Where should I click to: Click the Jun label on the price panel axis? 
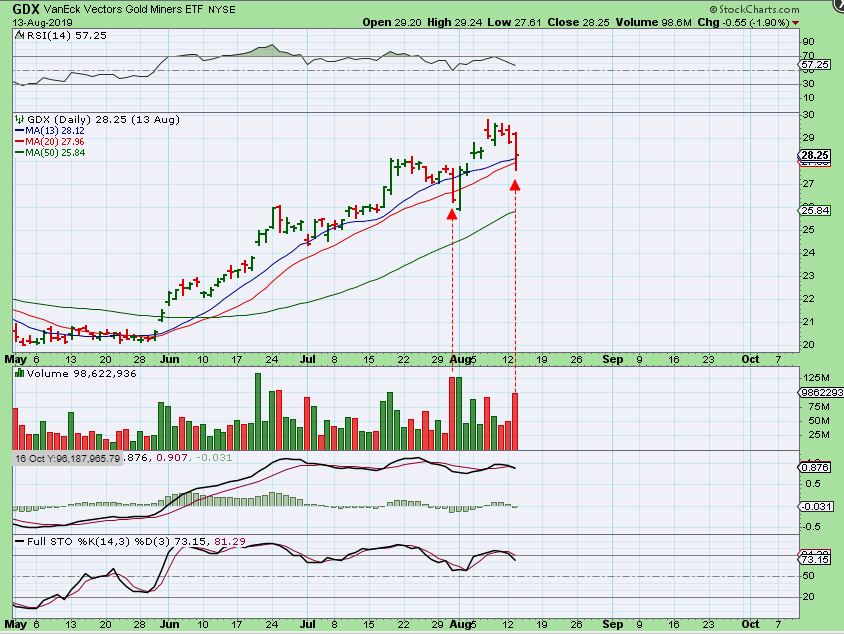click(x=170, y=359)
